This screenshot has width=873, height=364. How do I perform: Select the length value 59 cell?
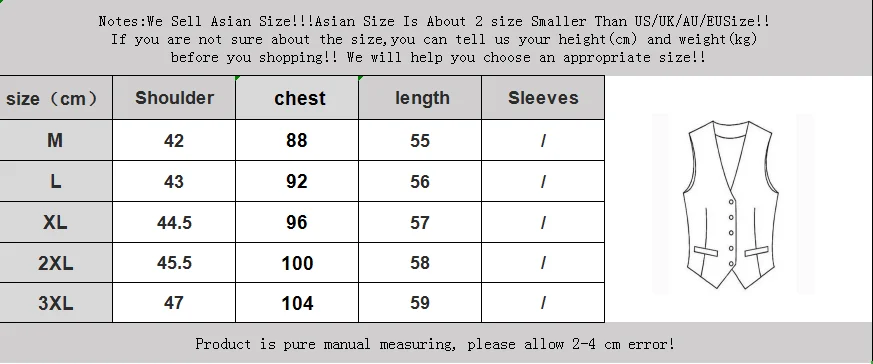coord(420,303)
